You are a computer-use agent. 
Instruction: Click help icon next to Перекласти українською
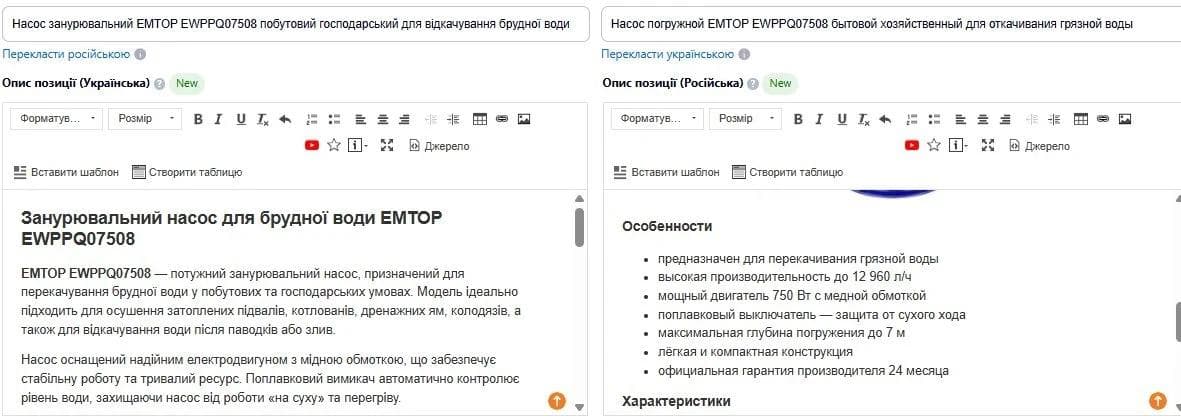click(744, 54)
